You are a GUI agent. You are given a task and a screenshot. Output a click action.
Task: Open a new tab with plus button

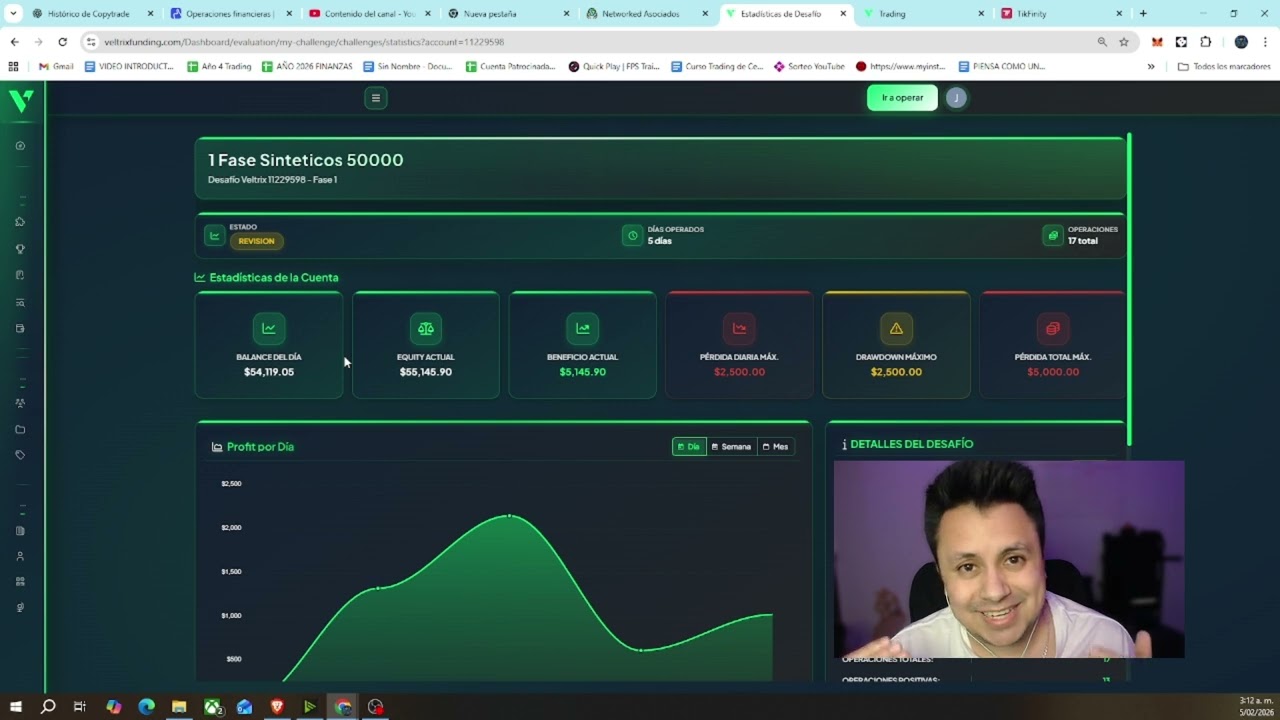coord(1143,14)
